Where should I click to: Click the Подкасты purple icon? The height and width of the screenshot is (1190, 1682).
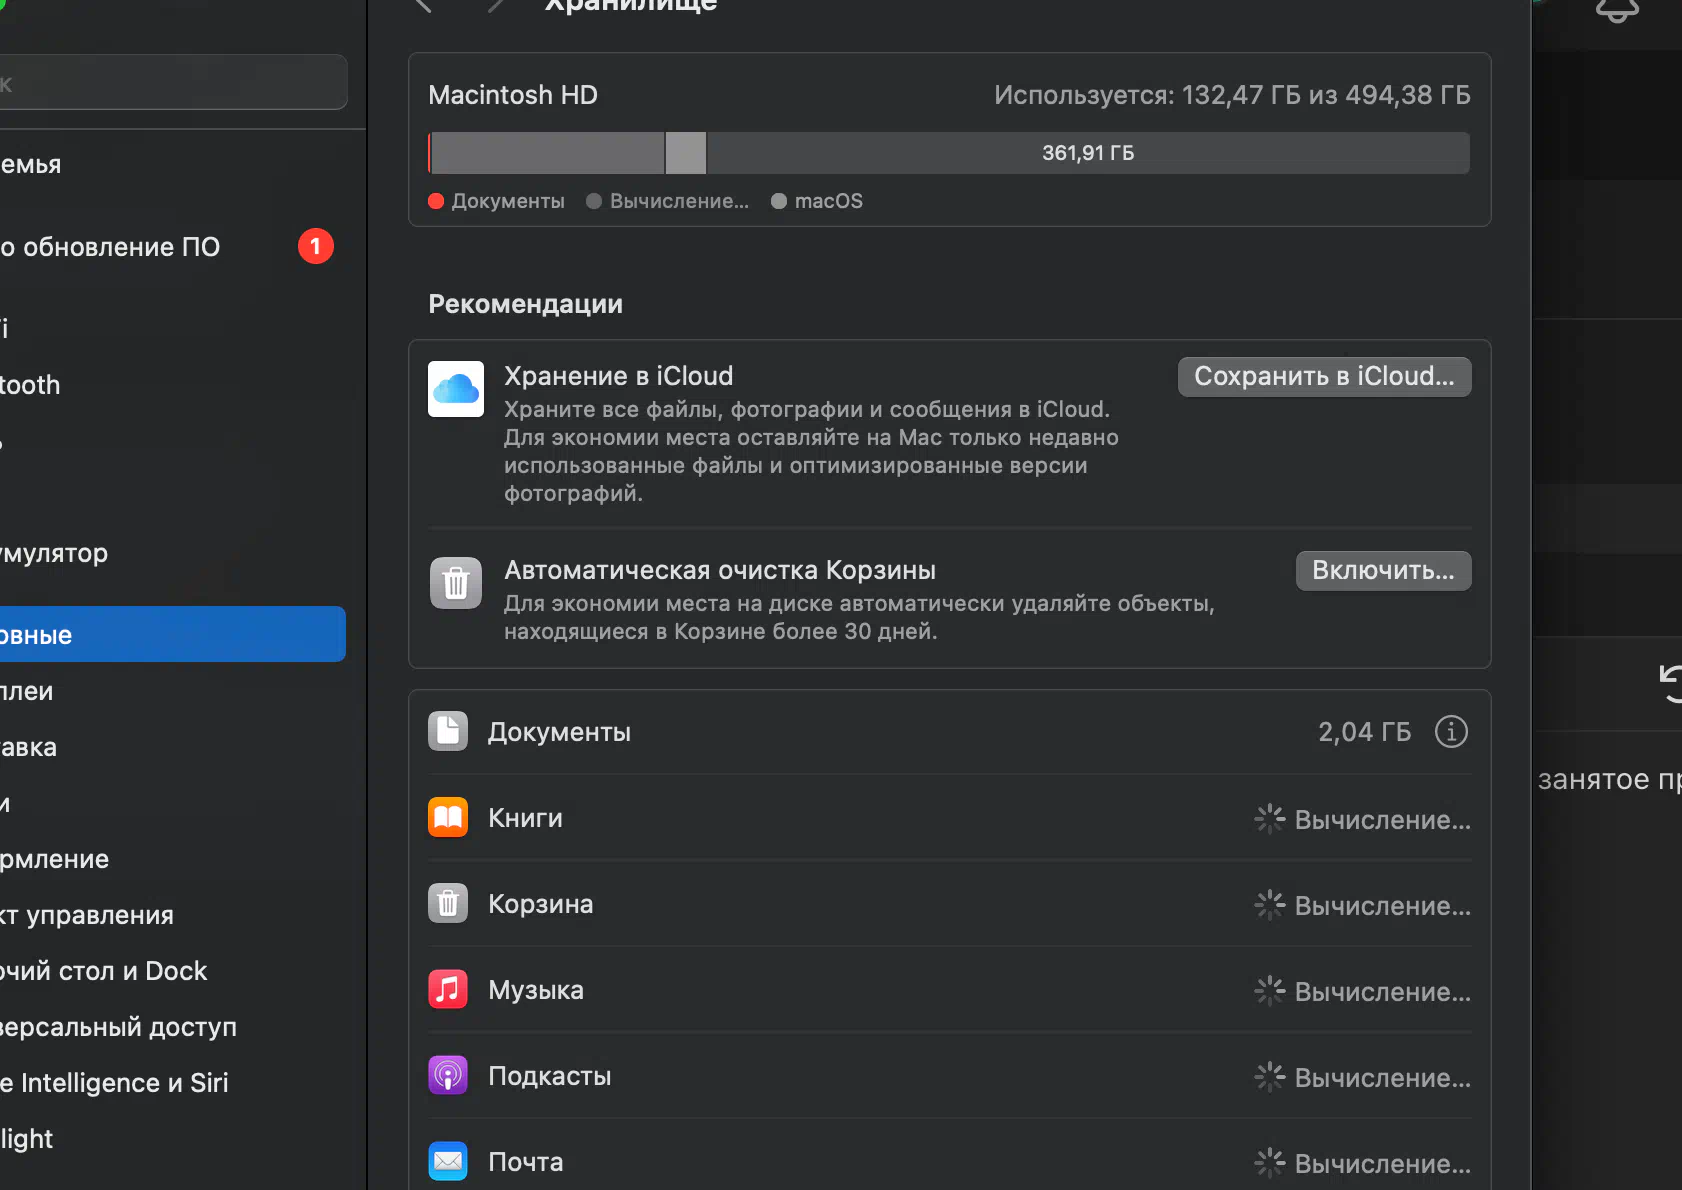(448, 1076)
